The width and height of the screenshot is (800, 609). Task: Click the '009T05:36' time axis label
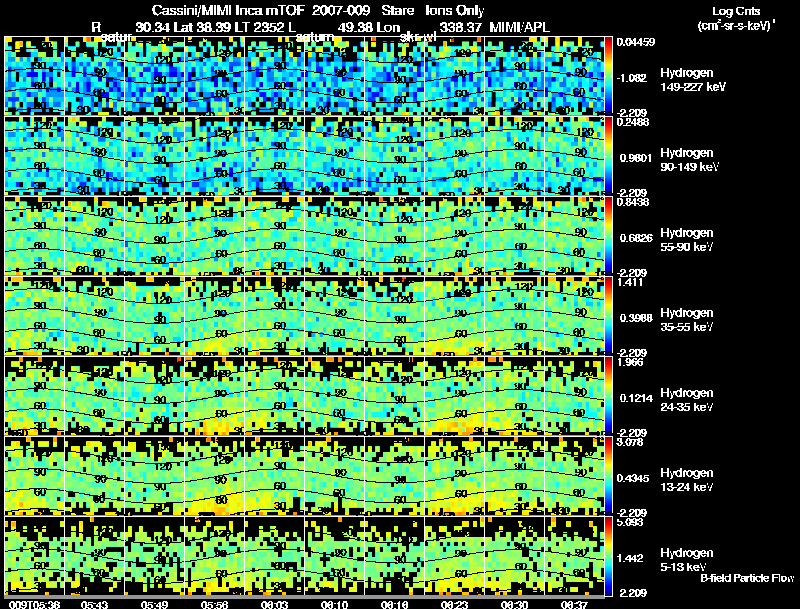point(35,604)
